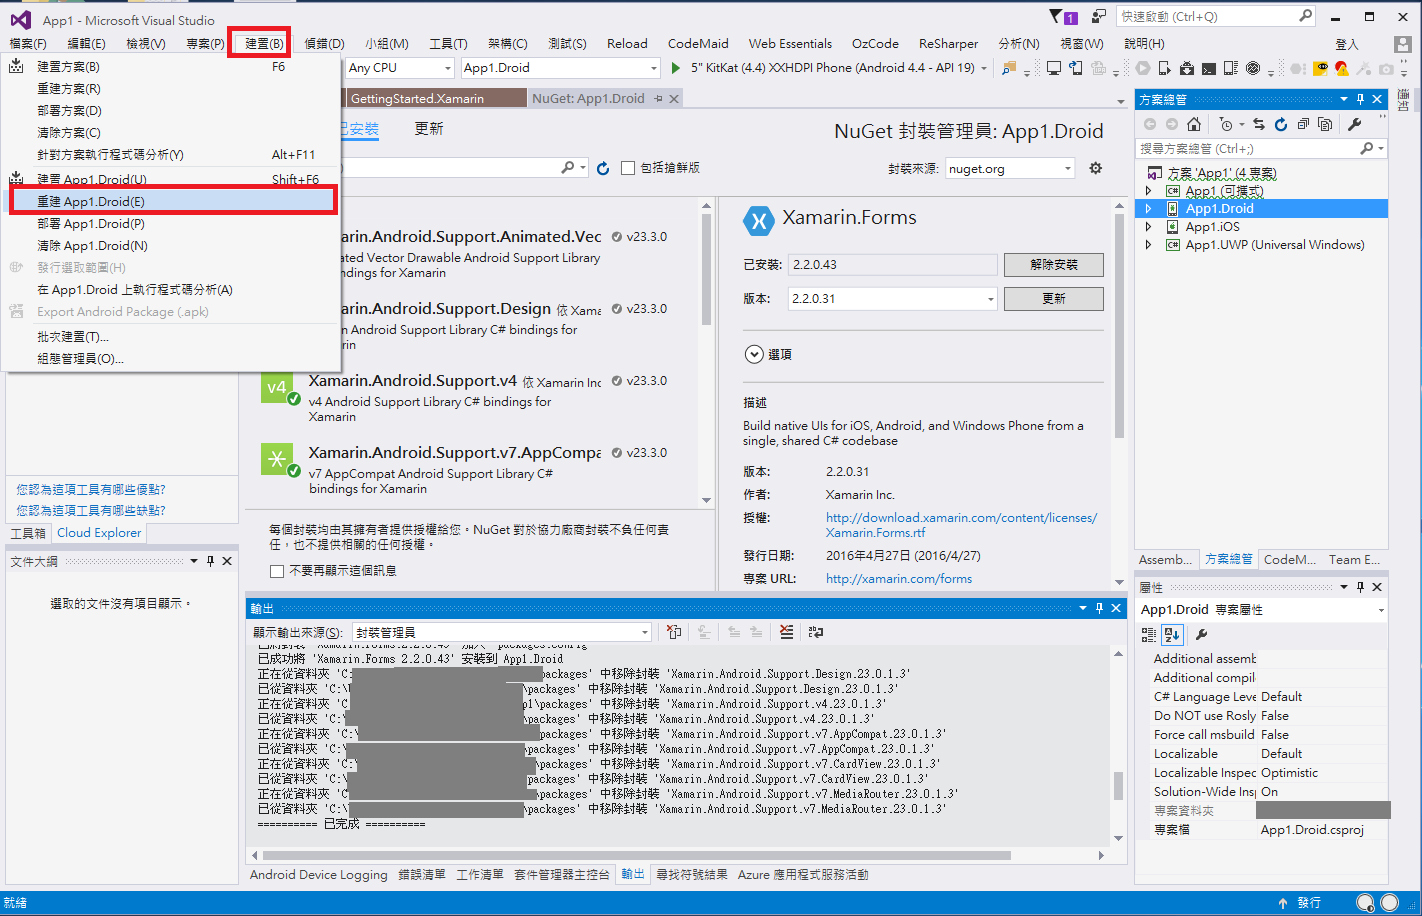
Task: Expand the App1.iOS project node
Action: point(1148,227)
